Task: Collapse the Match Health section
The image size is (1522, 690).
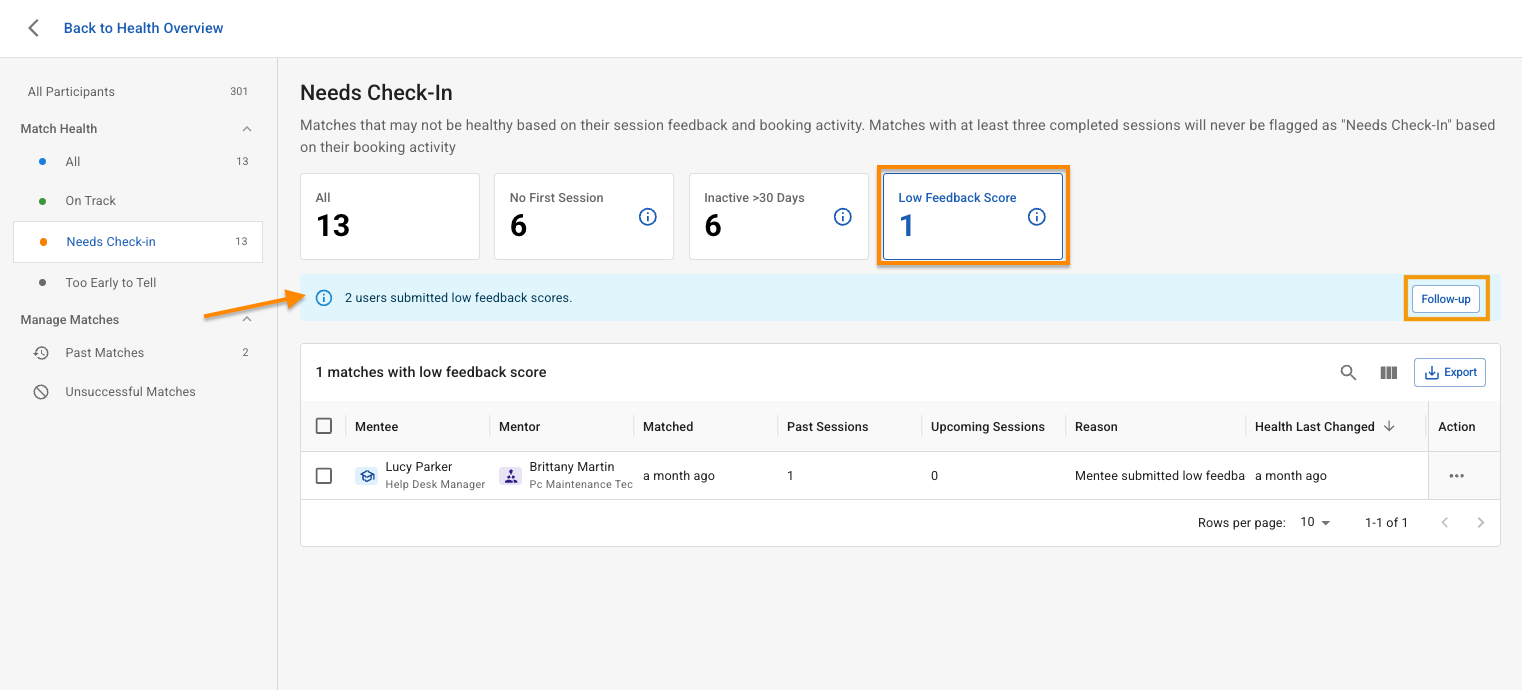Action: (247, 129)
